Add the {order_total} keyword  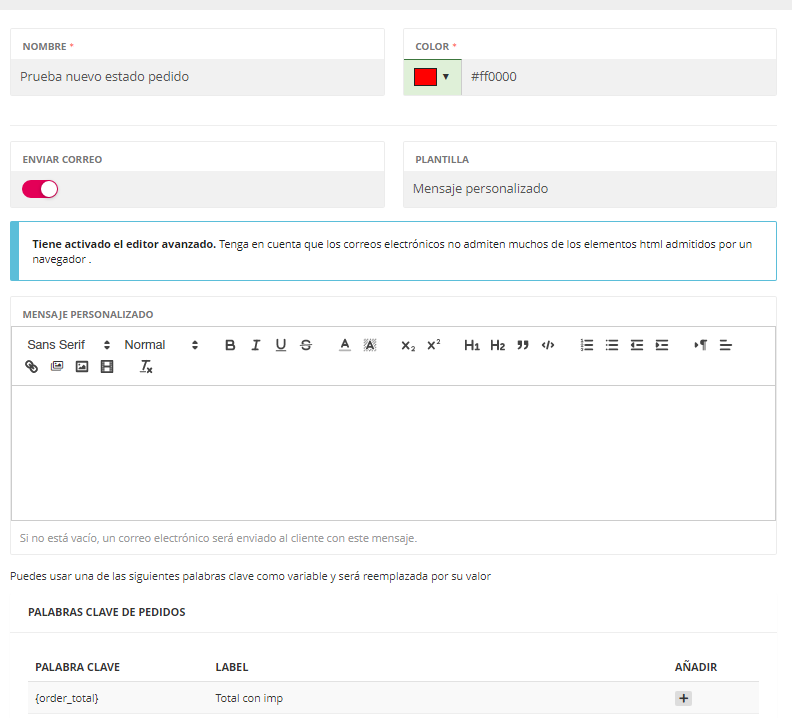pyautogui.click(x=683, y=698)
